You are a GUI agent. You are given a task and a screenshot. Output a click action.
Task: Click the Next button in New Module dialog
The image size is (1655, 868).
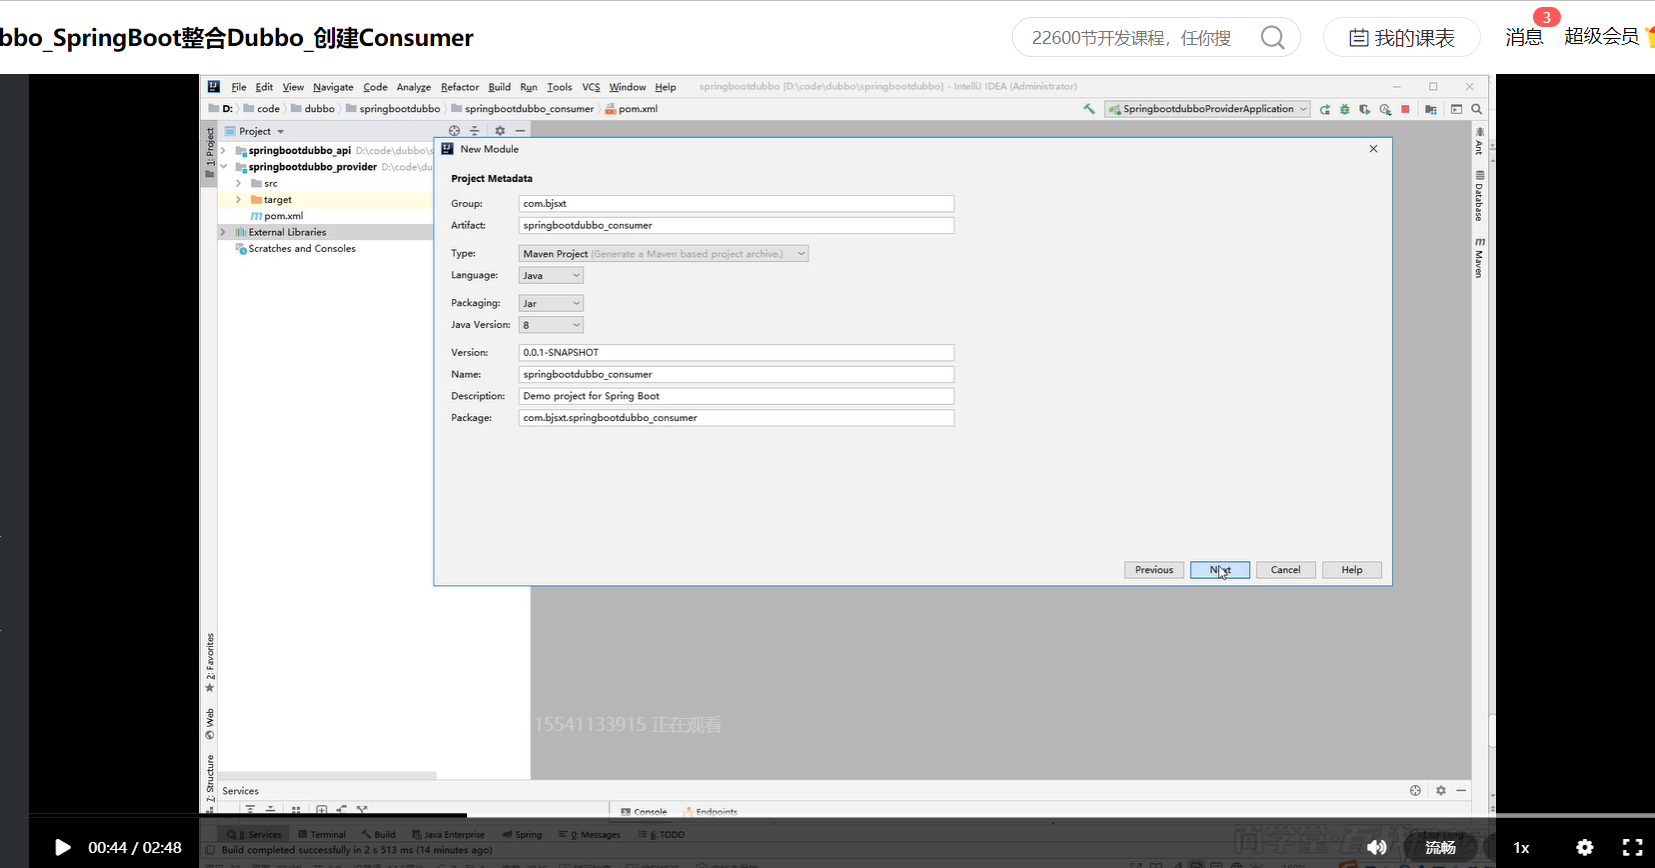tap(1220, 570)
